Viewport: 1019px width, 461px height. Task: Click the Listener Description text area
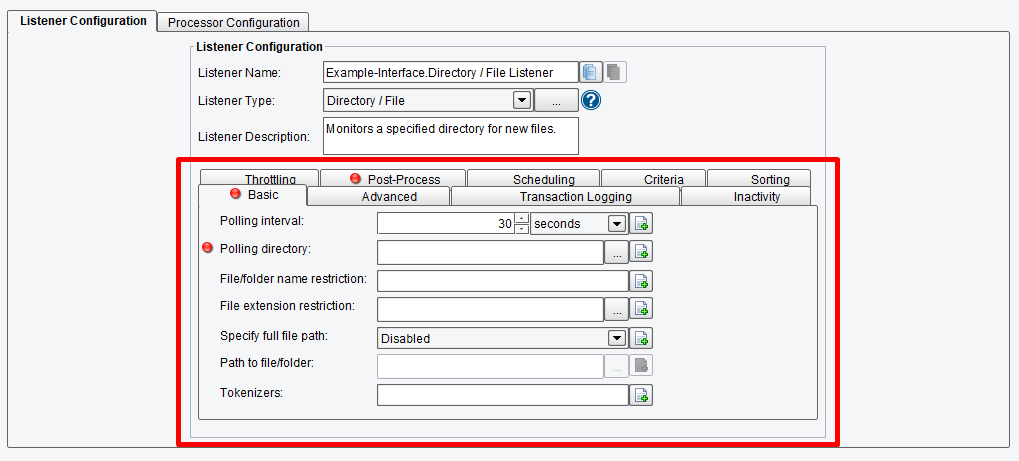450,136
